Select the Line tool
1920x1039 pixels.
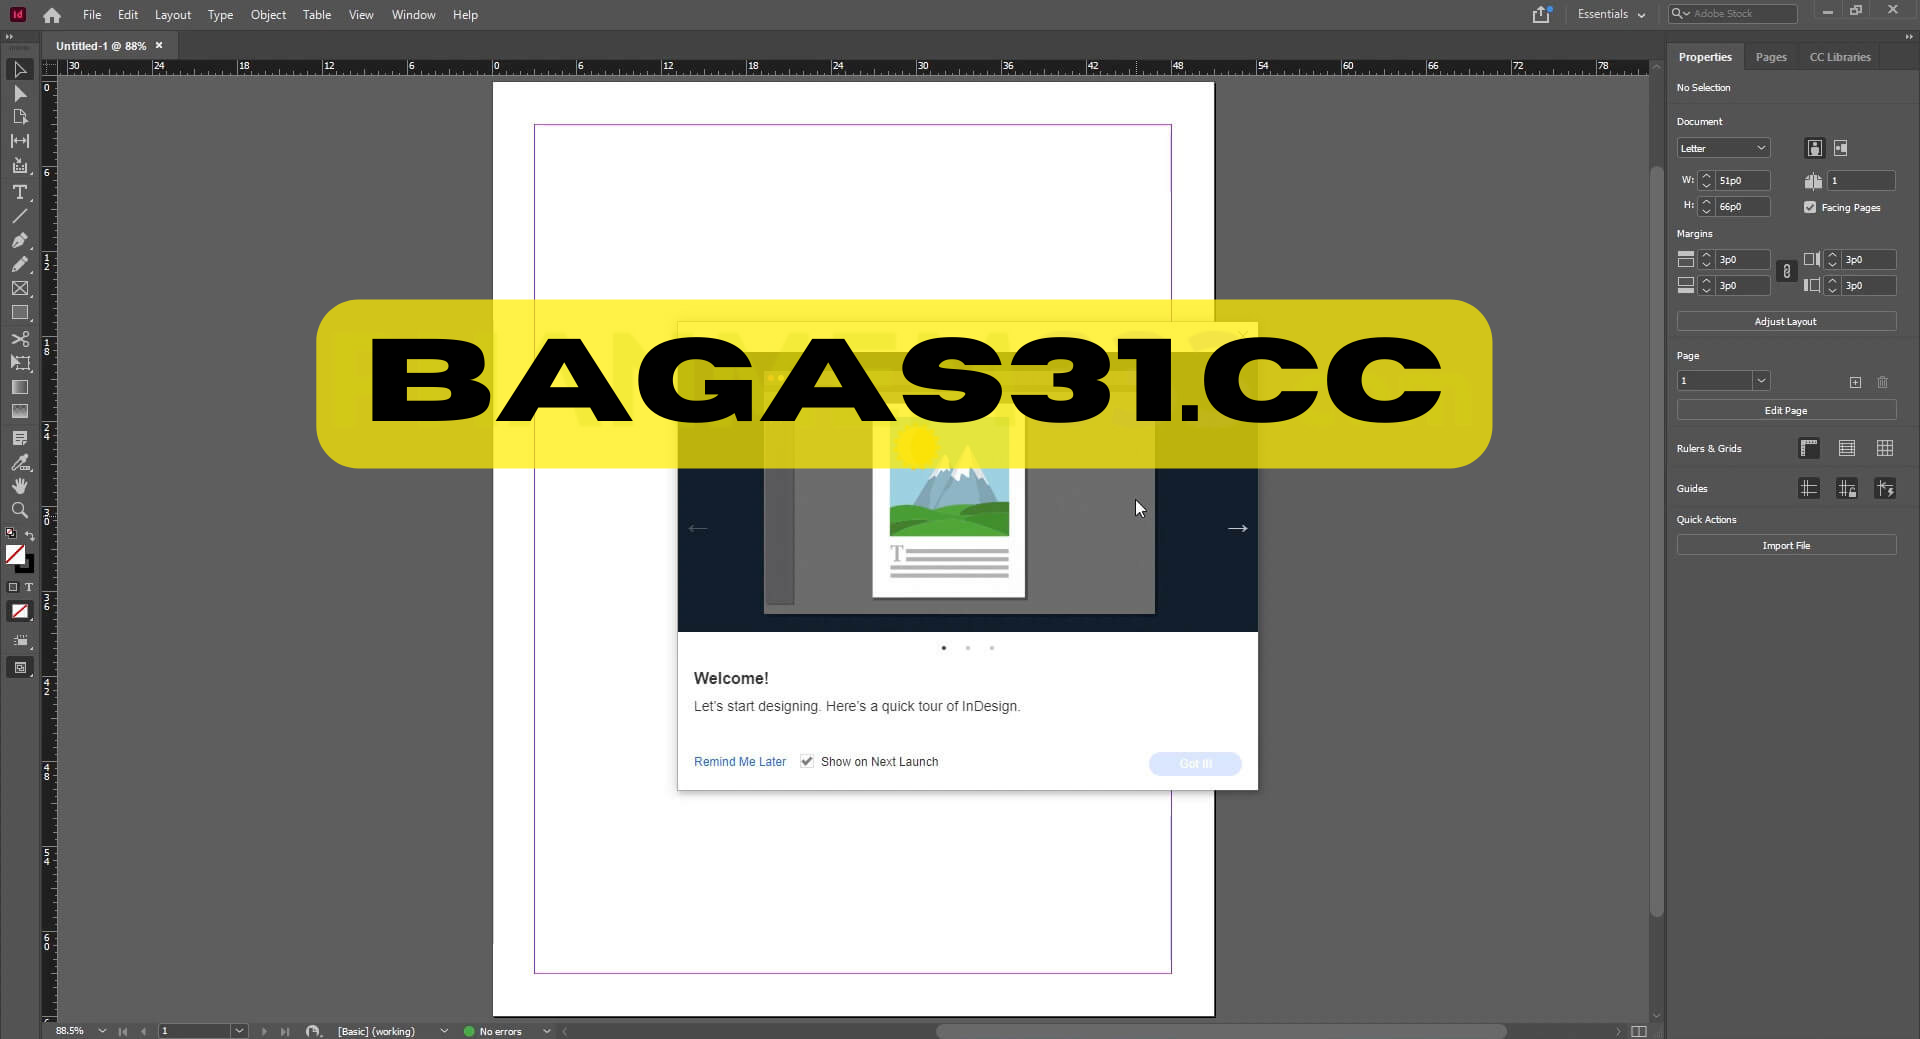(x=19, y=216)
